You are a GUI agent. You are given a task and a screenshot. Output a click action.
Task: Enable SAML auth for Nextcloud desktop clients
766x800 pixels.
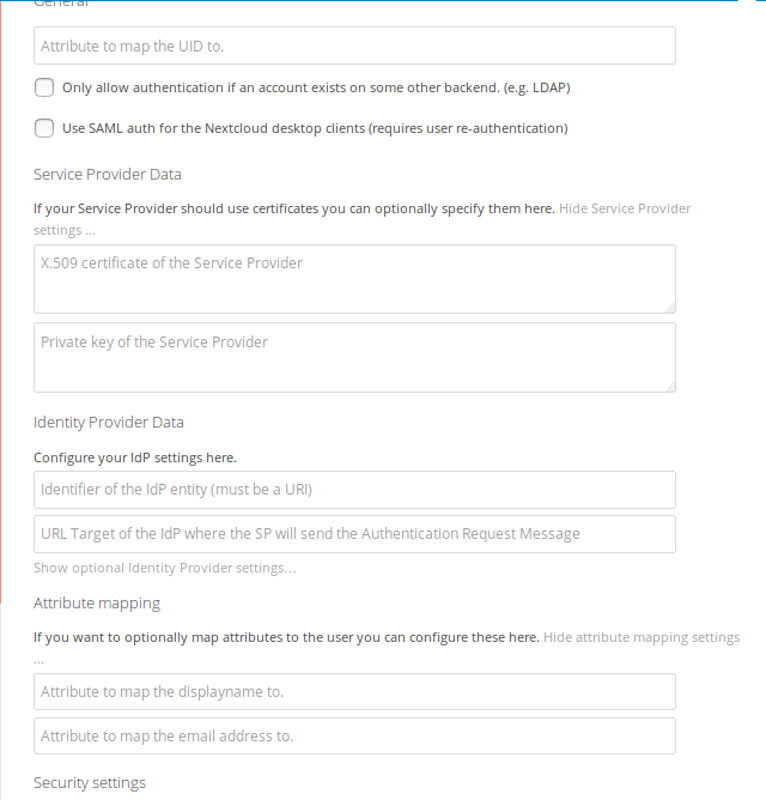click(44, 128)
